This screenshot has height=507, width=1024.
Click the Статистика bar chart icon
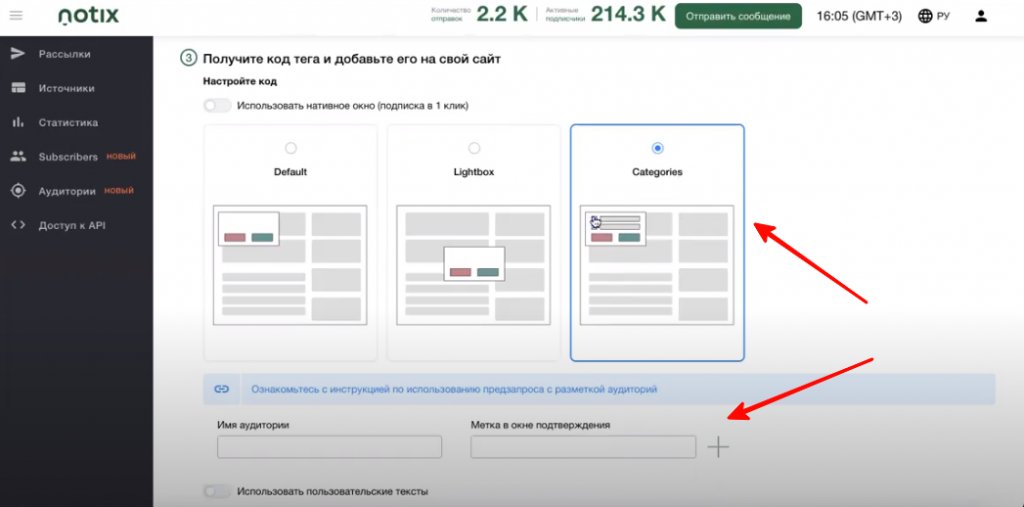(18, 123)
